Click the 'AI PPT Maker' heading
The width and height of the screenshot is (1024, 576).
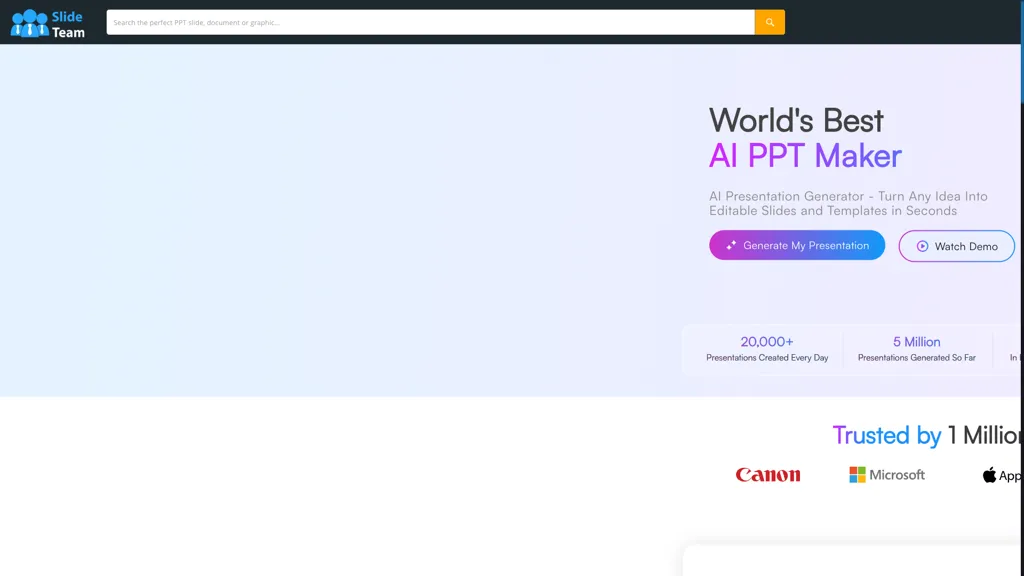coord(805,156)
